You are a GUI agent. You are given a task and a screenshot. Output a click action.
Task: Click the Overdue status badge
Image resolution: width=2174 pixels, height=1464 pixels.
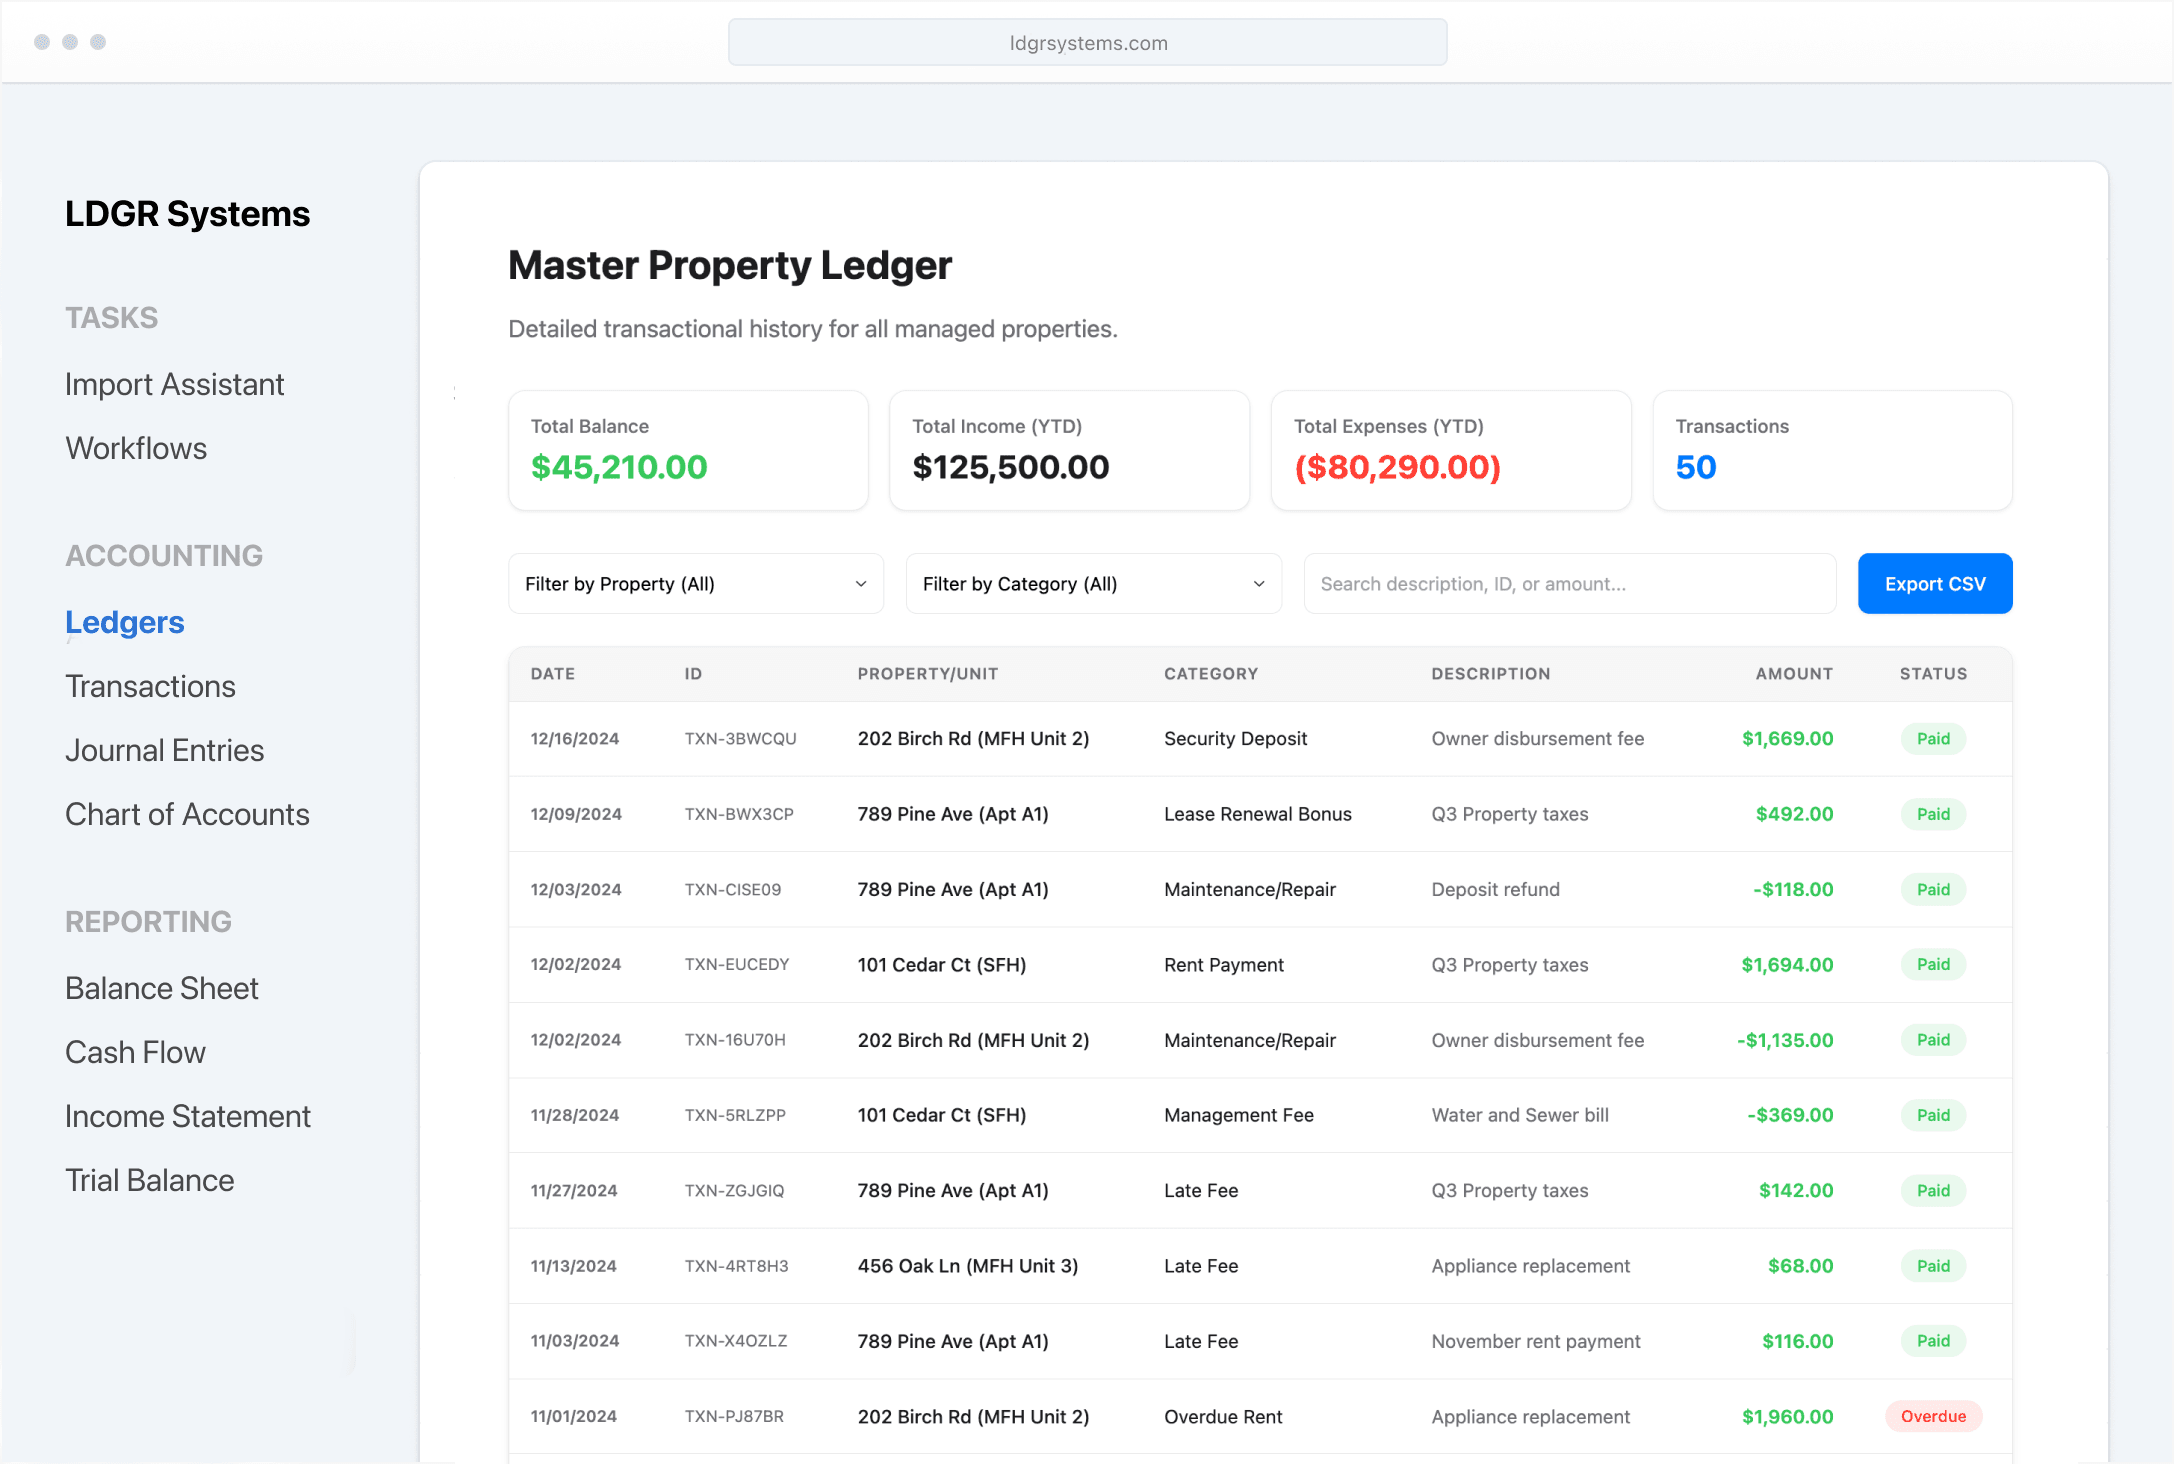[x=1932, y=1416]
